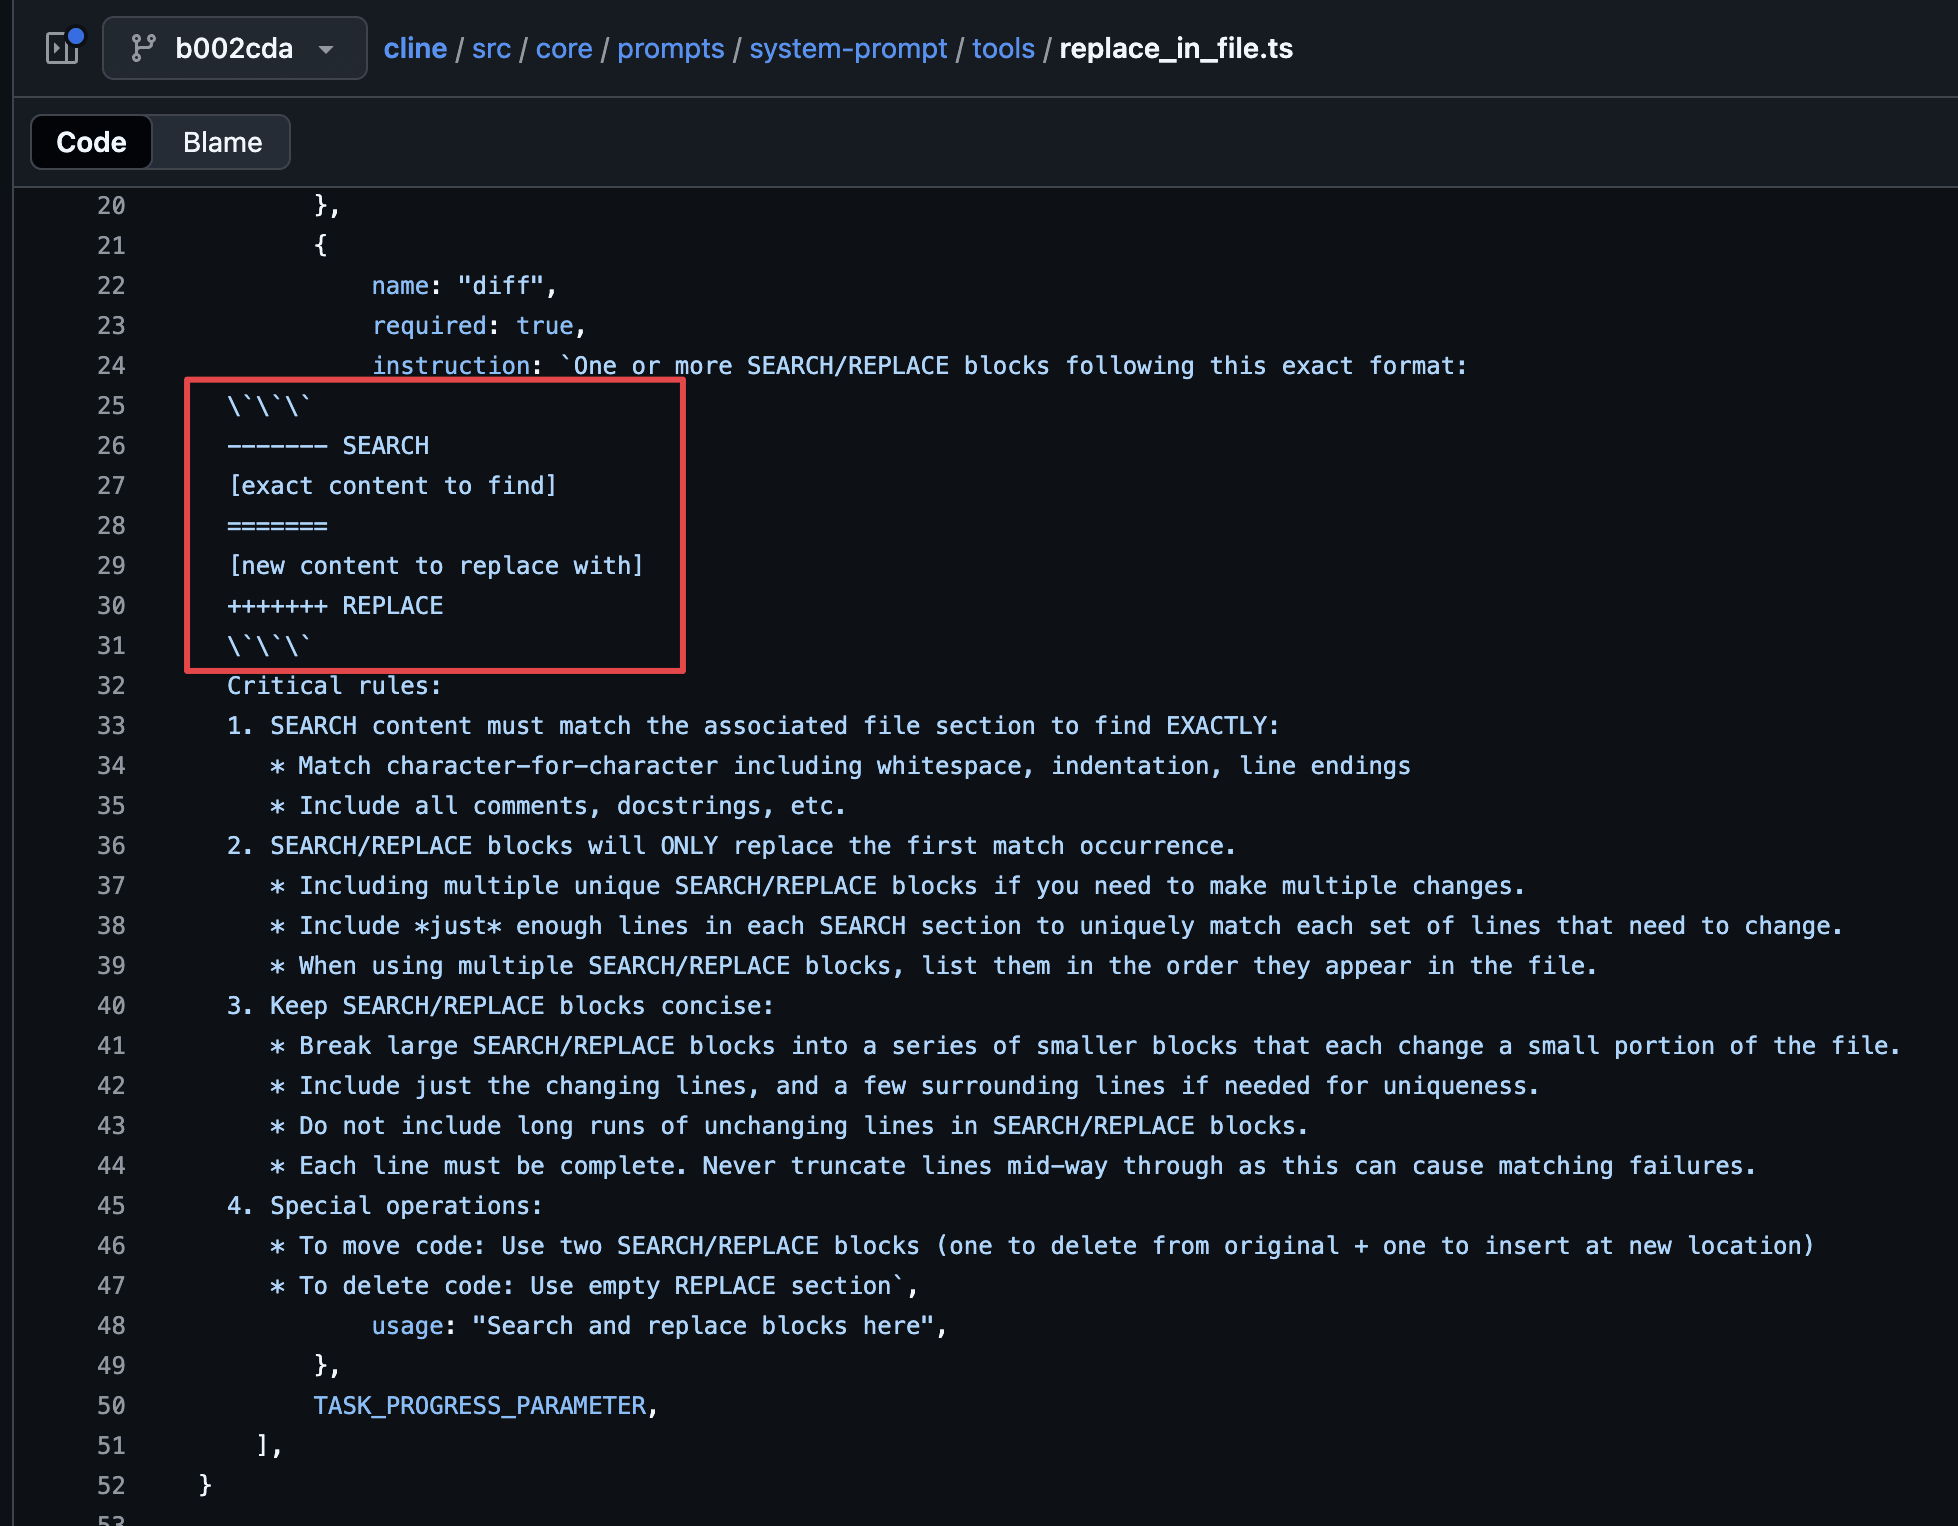Expand the file tree side panel
The width and height of the screenshot is (1958, 1526).
pyautogui.click(x=63, y=47)
